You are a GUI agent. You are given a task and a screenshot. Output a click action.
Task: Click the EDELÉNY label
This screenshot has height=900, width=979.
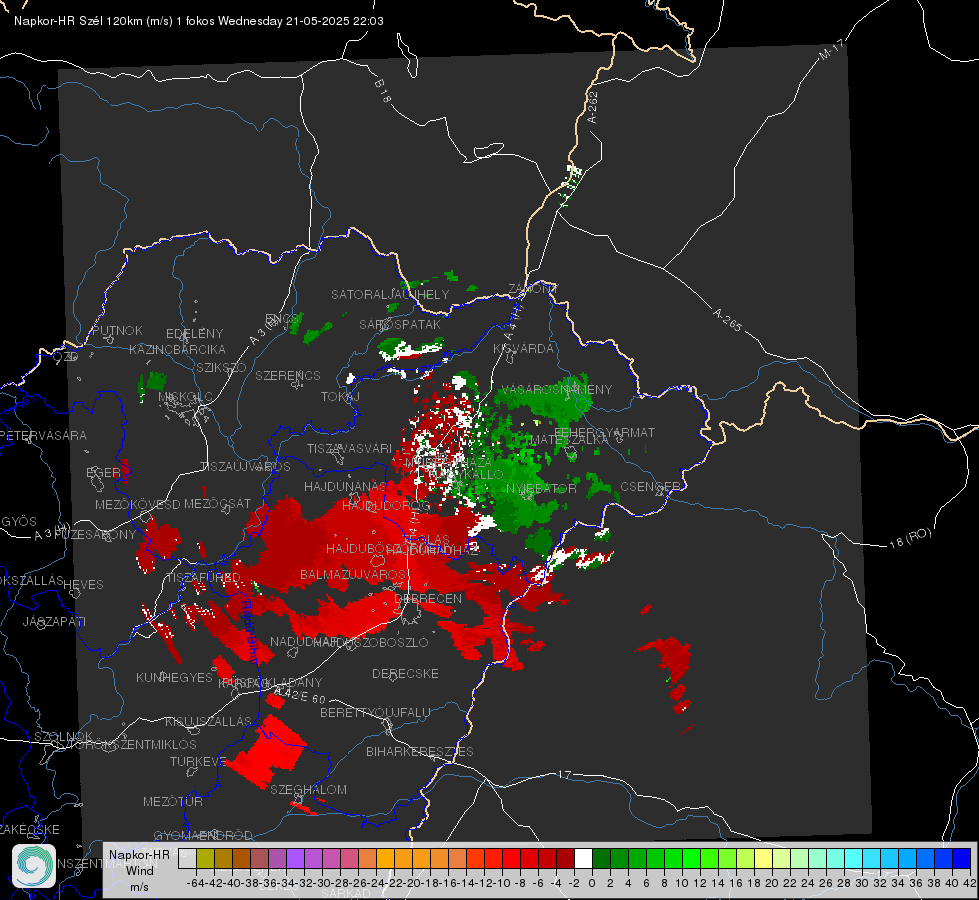pos(194,334)
